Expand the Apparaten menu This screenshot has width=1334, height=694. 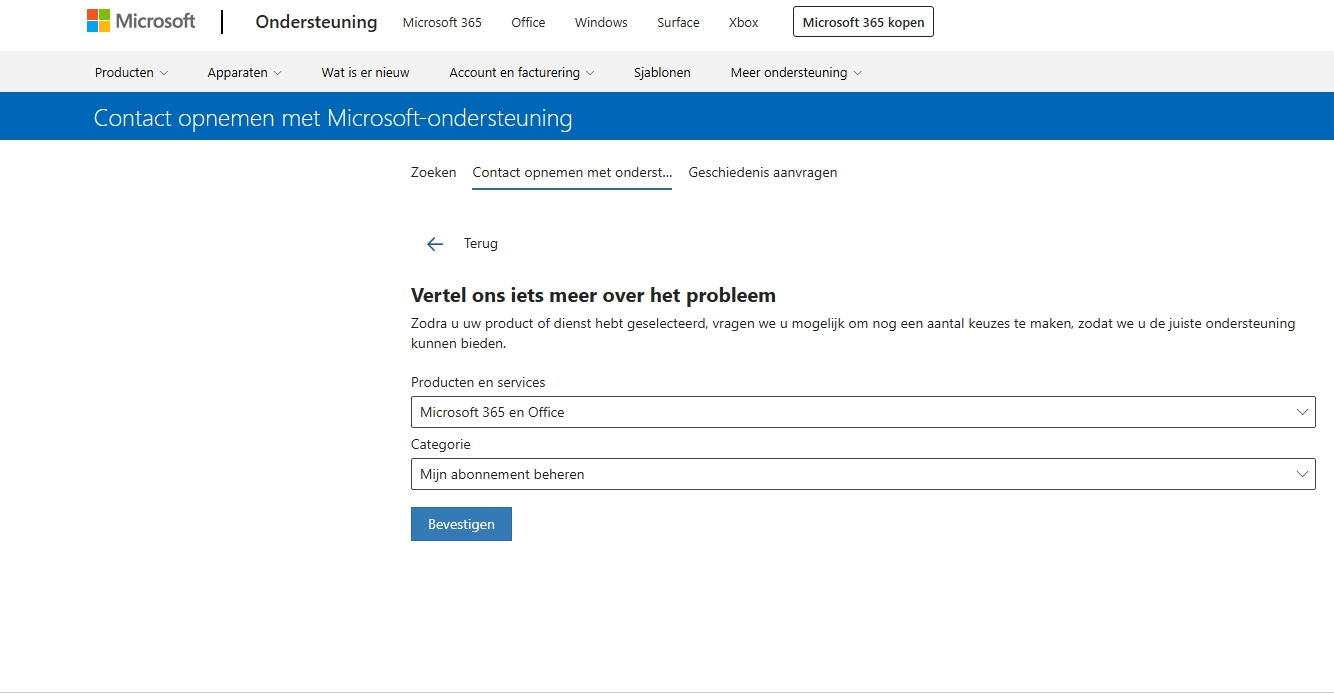(245, 72)
